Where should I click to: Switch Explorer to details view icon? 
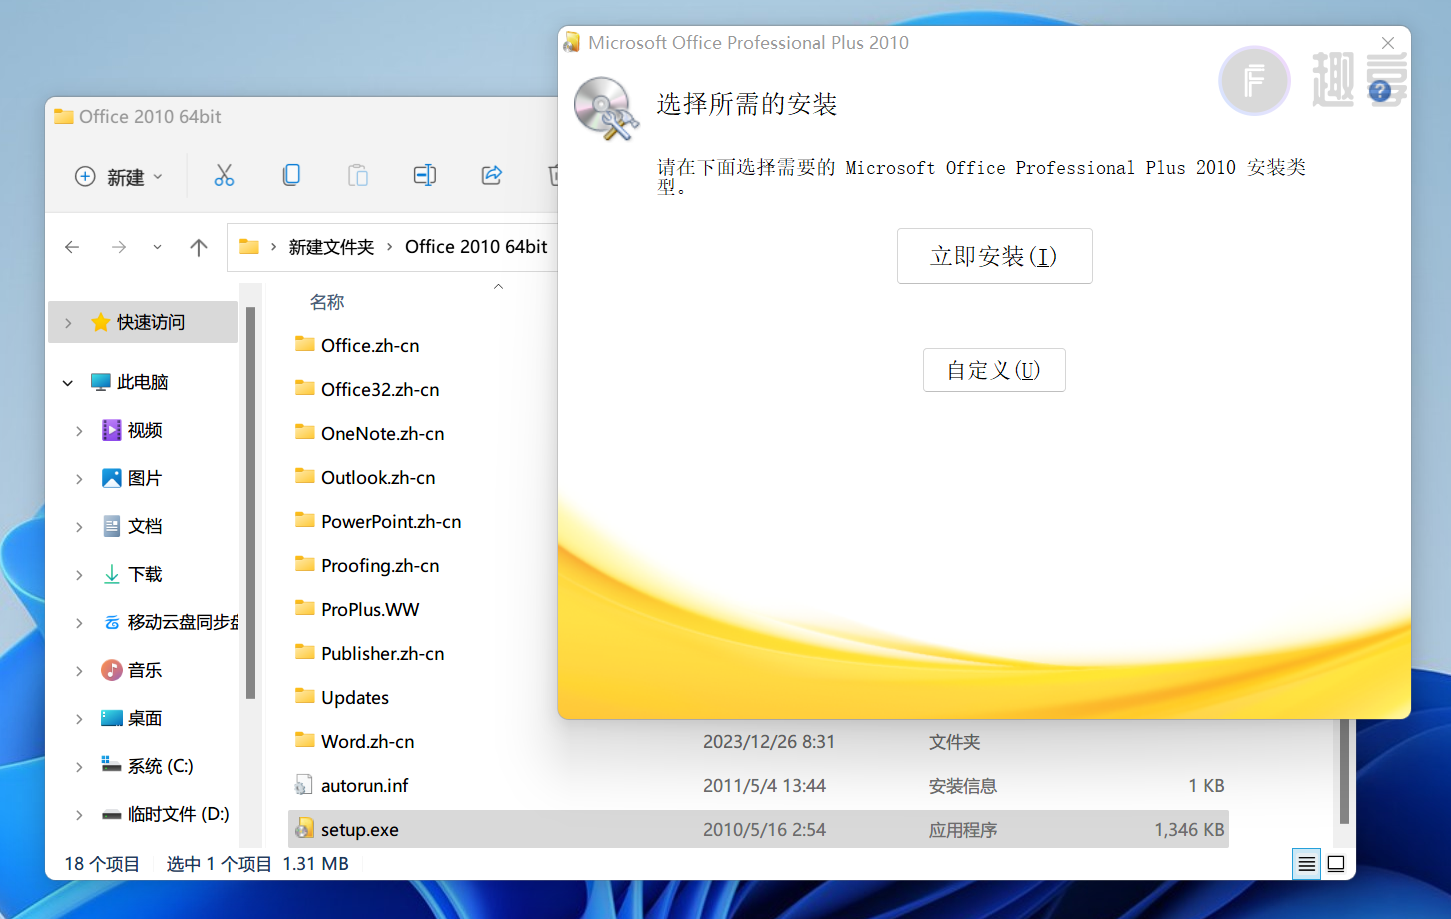point(1306,864)
